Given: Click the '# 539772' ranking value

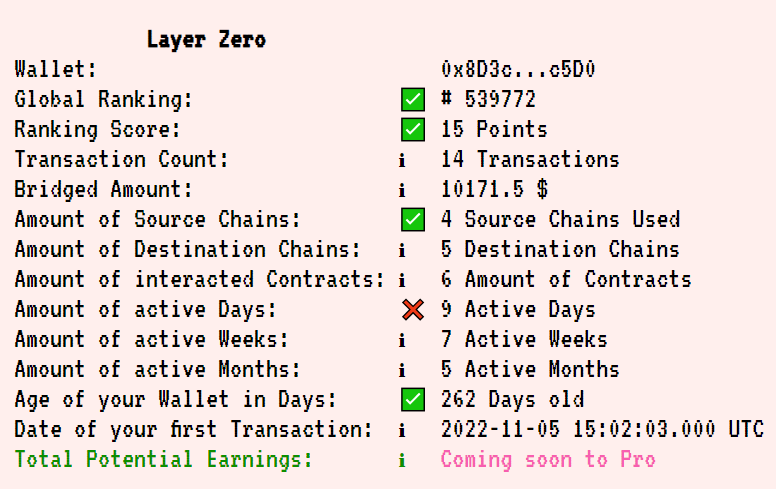Looking at the screenshot, I should tap(488, 99).
